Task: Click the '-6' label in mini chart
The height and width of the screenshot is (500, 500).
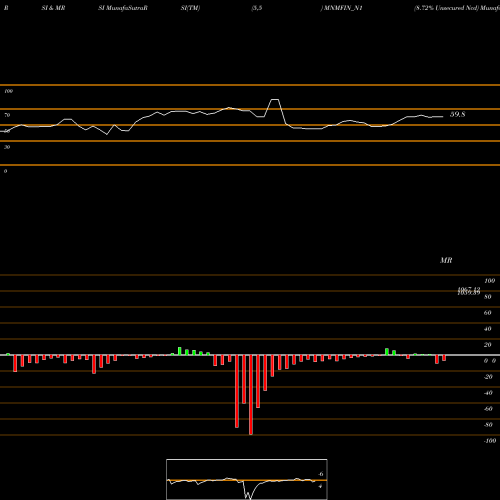Action: (x=321, y=474)
